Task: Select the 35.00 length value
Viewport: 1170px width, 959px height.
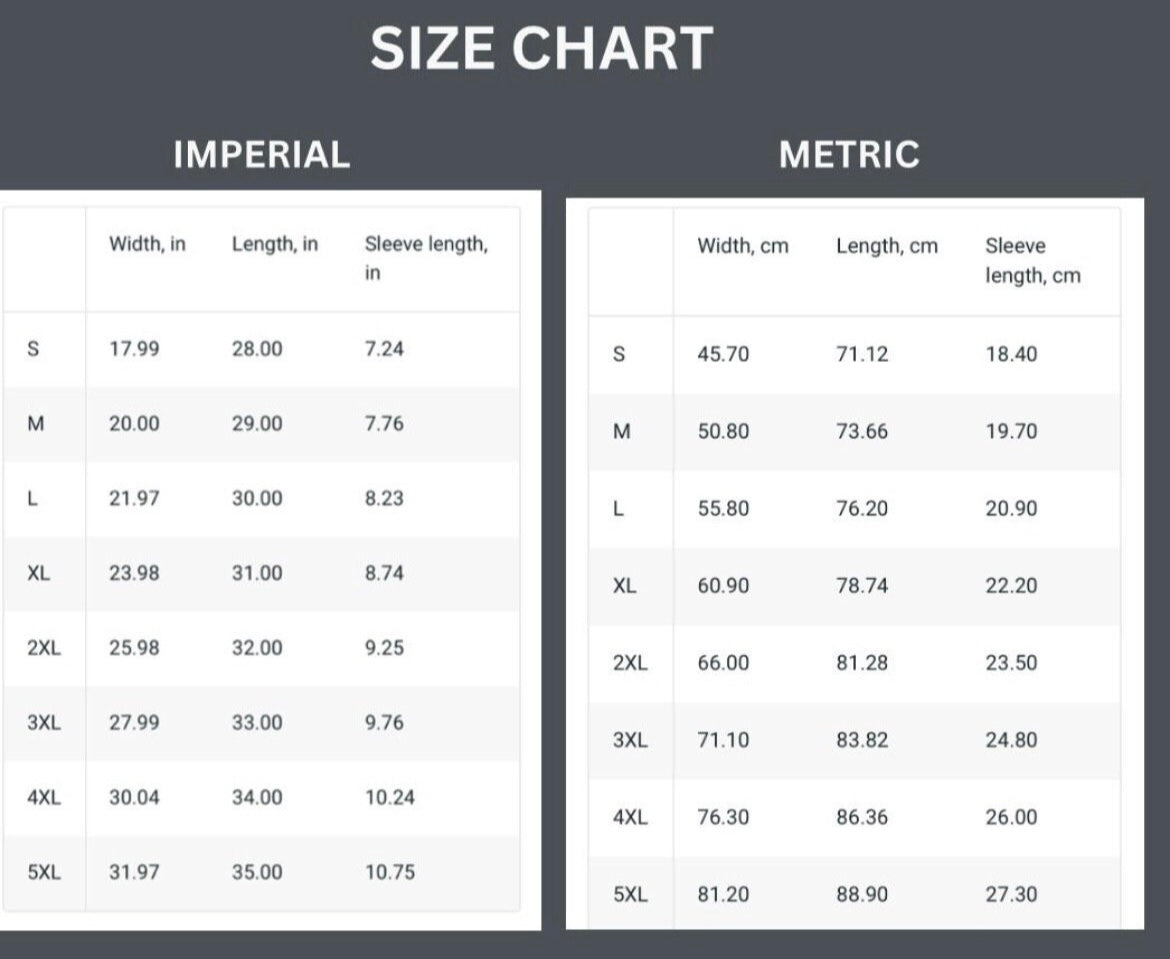Action: pyautogui.click(x=257, y=872)
